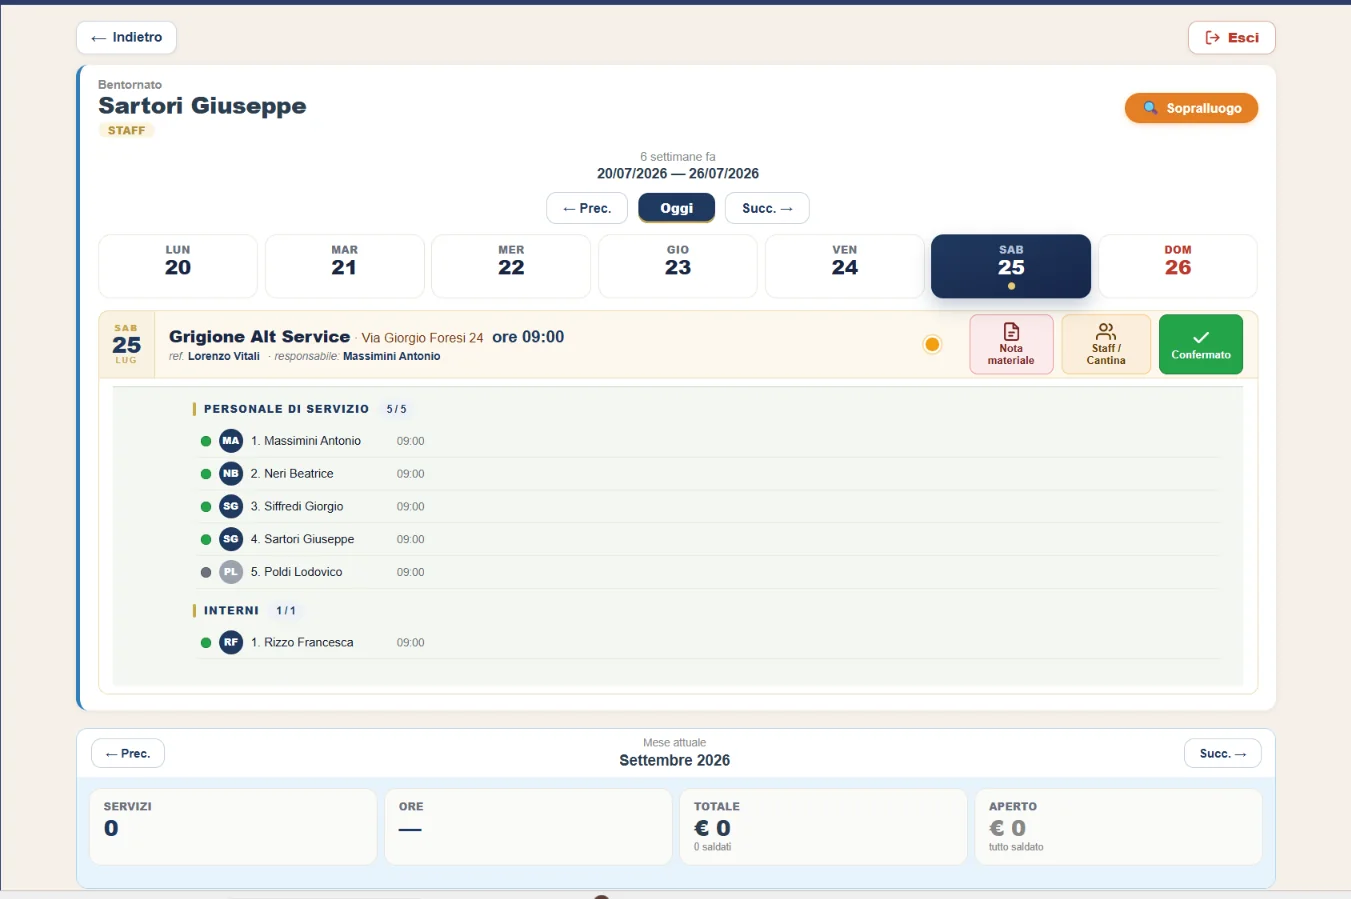The width and height of the screenshot is (1351, 899).
Task: Click the Totale summary card
Action: (823, 827)
